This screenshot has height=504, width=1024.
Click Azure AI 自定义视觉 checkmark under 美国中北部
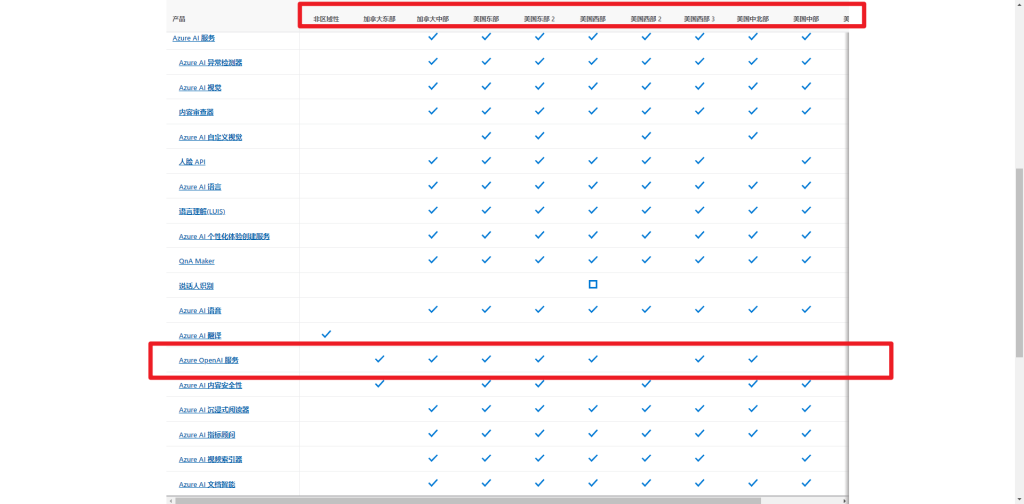pyautogui.click(x=753, y=135)
